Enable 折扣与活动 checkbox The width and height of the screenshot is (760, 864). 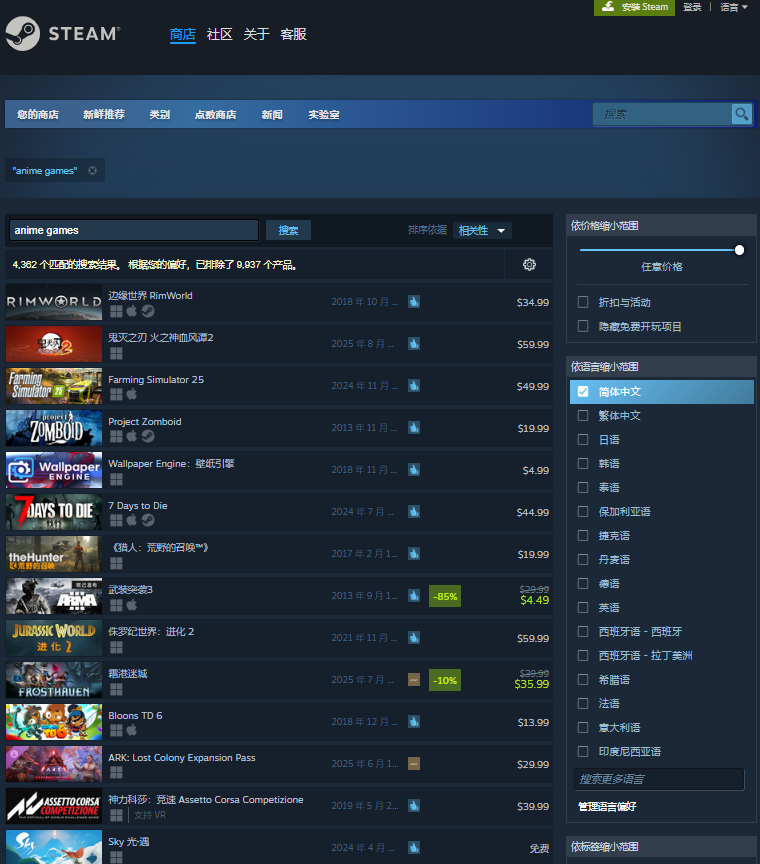pyautogui.click(x=583, y=302)
